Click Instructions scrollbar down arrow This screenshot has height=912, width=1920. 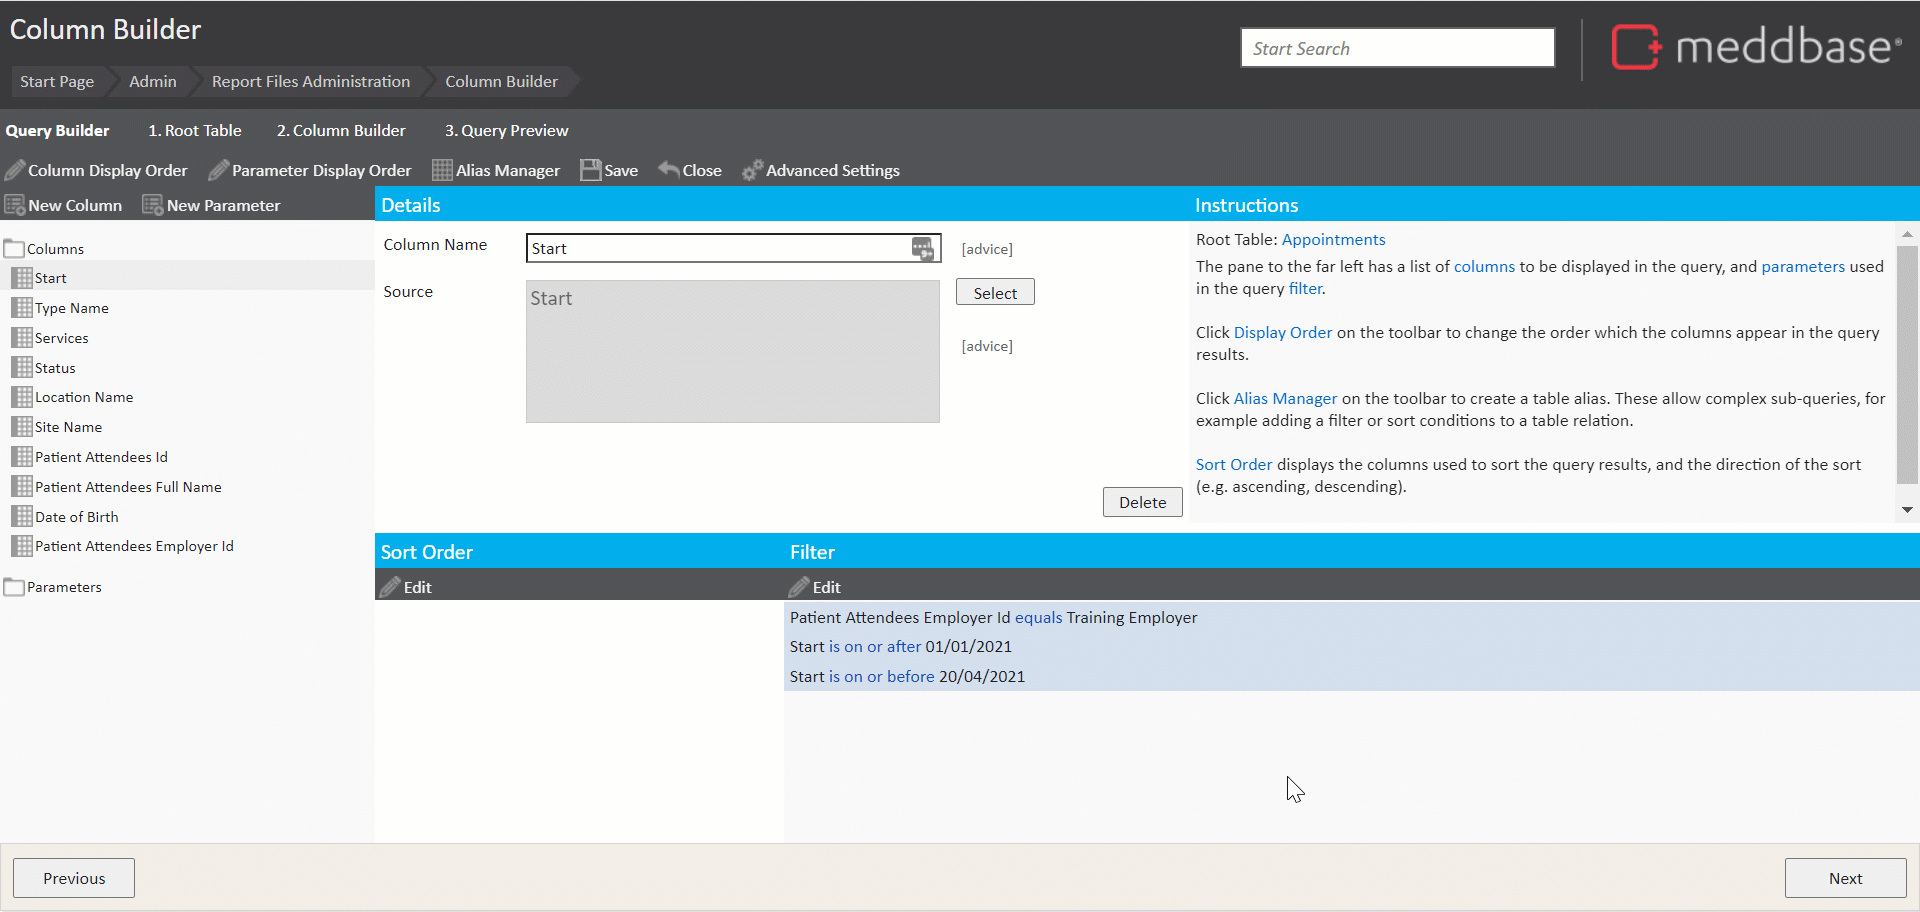point(1907,510)
